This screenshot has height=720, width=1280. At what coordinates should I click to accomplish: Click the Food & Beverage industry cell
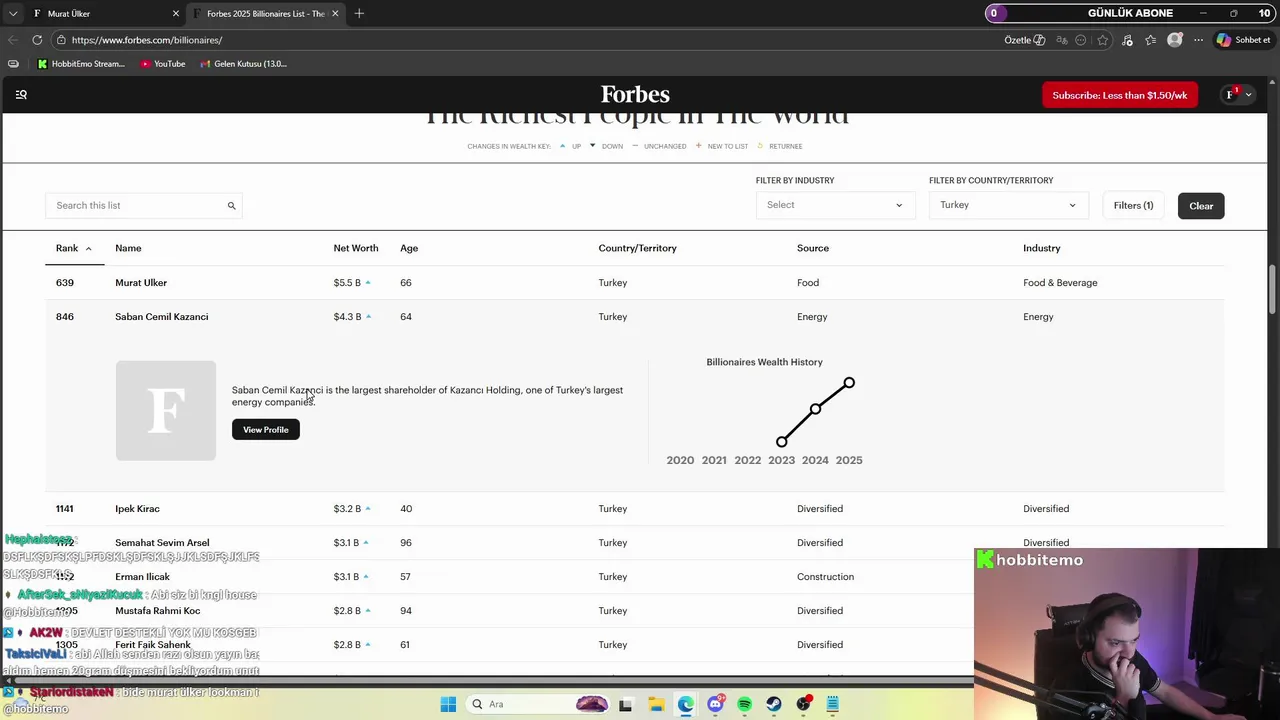click(1060, 283)
